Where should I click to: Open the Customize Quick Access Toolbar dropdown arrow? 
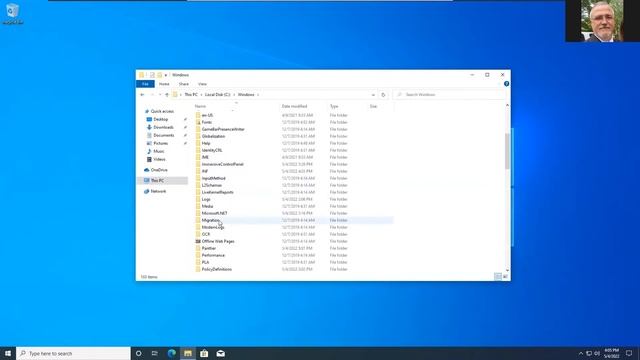pos(166,75)
